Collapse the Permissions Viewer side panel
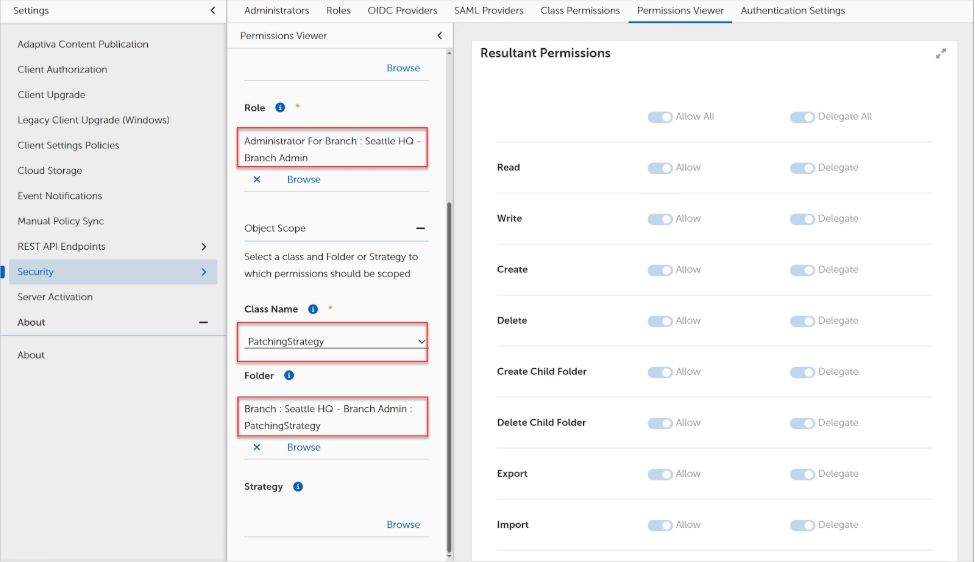This screenshot has width=975, height=562. 440,36
